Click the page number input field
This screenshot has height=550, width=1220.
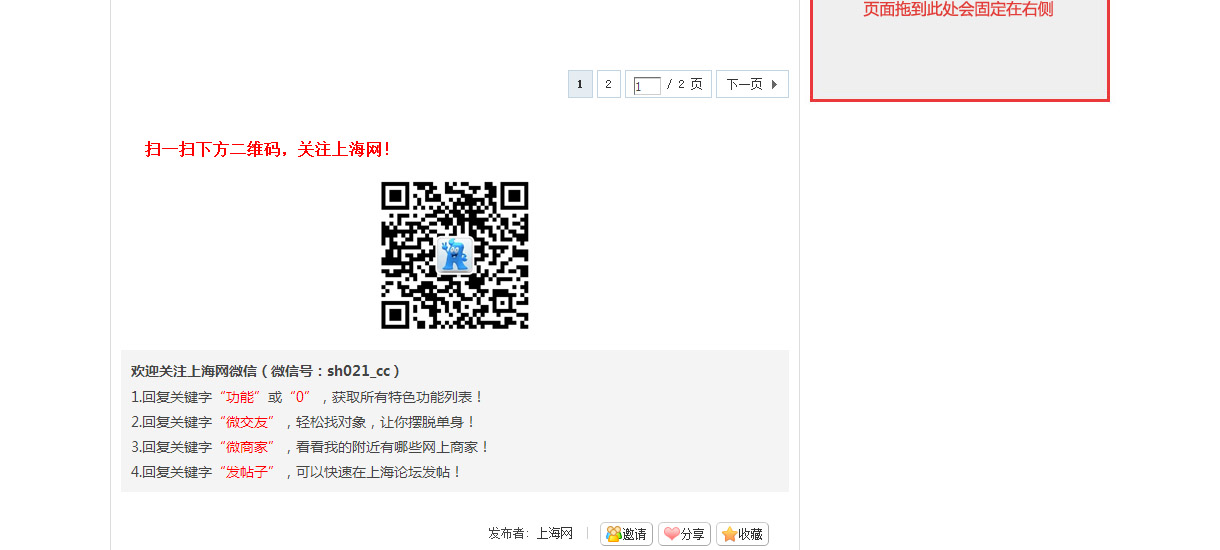pos(647,86)
